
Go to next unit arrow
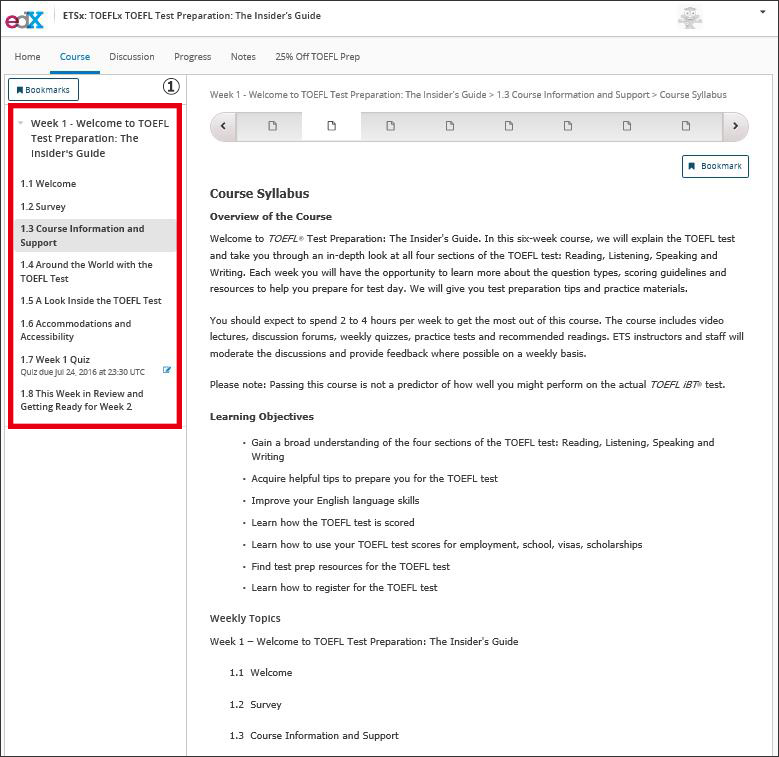(x=735, y=126)
